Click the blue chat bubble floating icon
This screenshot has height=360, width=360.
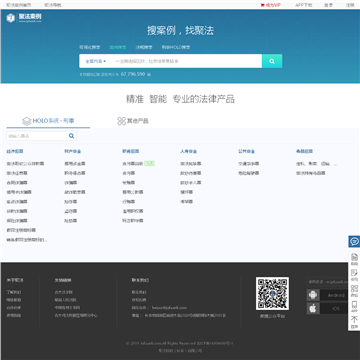click(354, 241)
